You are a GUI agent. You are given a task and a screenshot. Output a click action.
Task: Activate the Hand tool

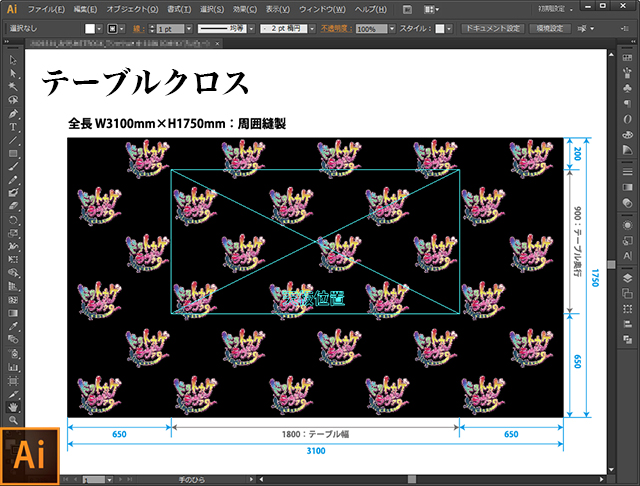coord(13,407)
